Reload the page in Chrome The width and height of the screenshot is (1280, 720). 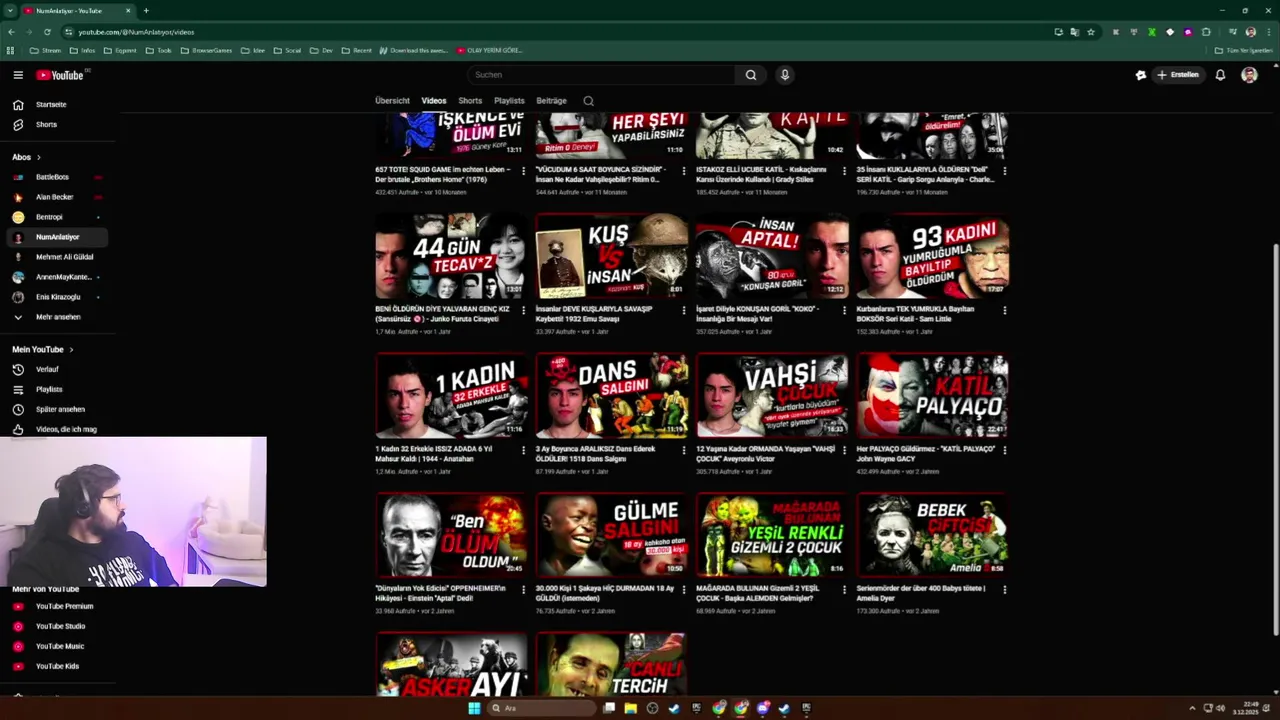pos(47,32)
